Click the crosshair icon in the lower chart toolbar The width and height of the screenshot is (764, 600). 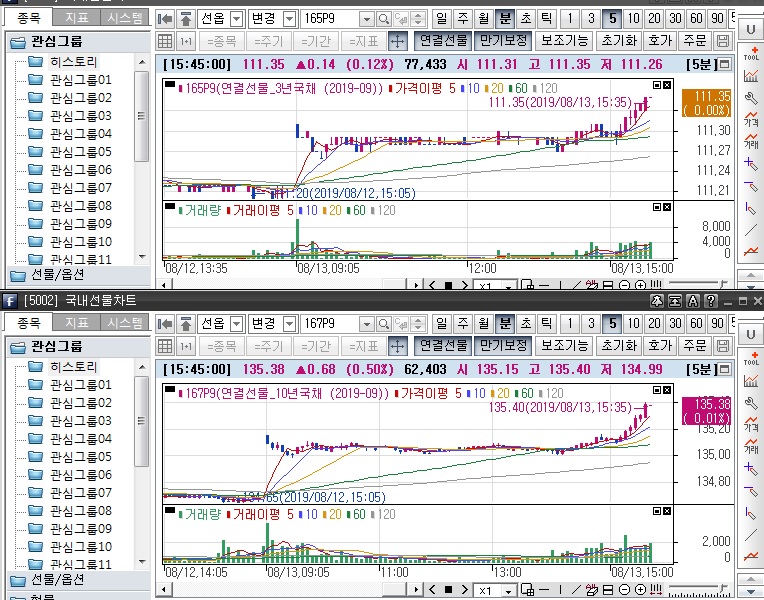tap(397, 346)
